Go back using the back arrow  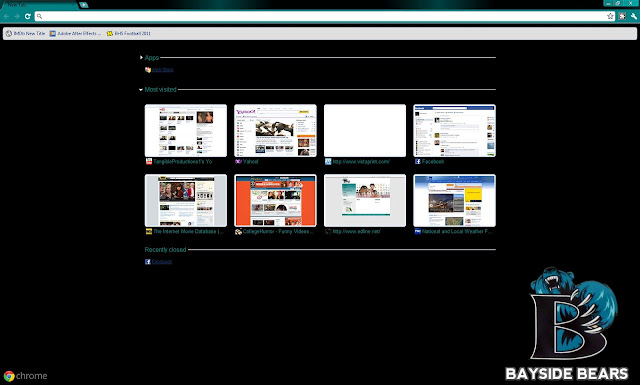click(x=6, y=16)
